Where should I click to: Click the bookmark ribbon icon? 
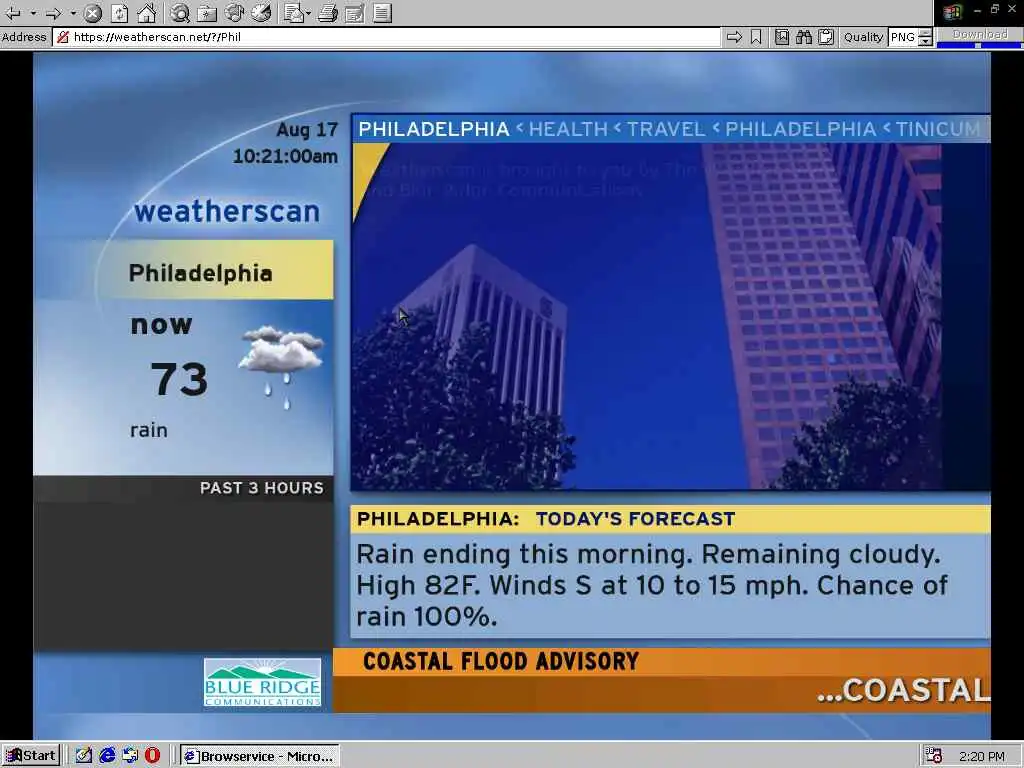(756, 37)
